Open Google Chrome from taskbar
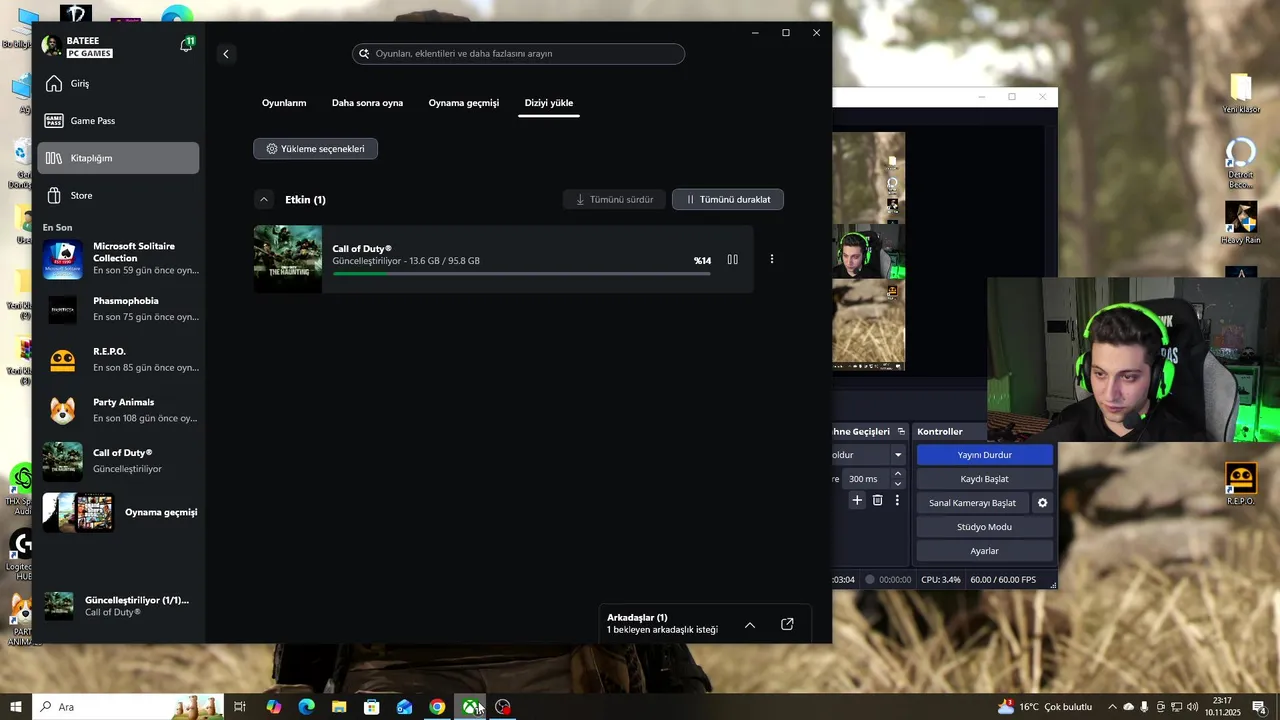 (x=437, y=707)
